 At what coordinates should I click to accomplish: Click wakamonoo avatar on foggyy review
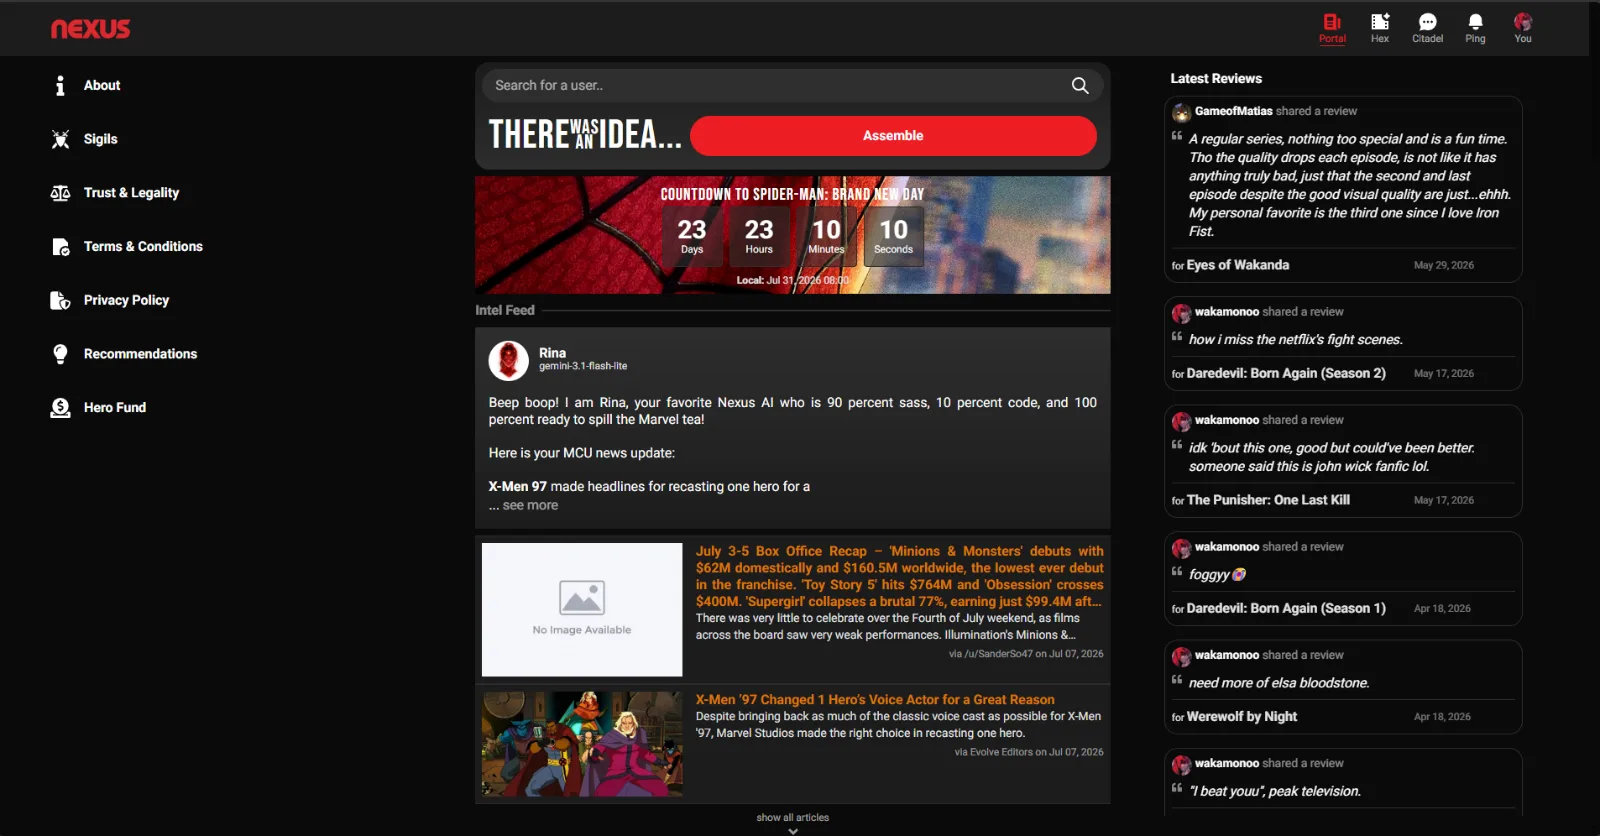click(x=1181, y=548)
